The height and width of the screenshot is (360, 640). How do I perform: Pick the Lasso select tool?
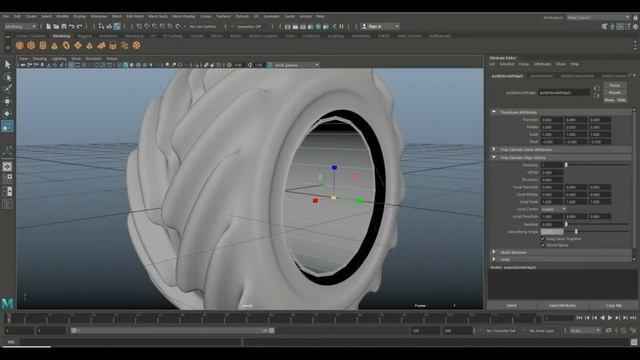pyautogui.click(x=7, y=77)
